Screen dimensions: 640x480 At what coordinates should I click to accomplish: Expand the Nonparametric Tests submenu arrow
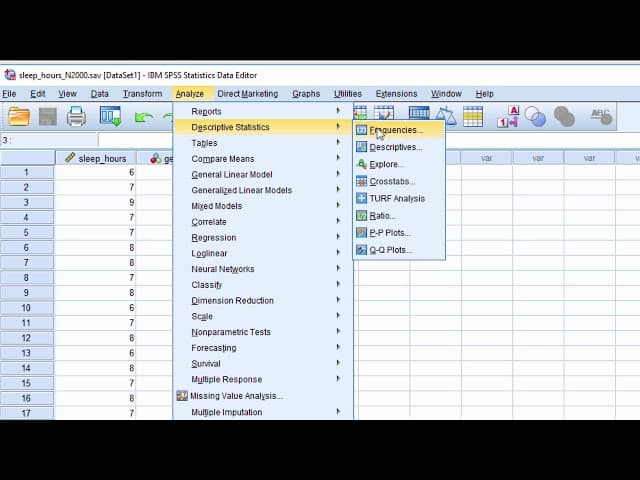point(338,331)
